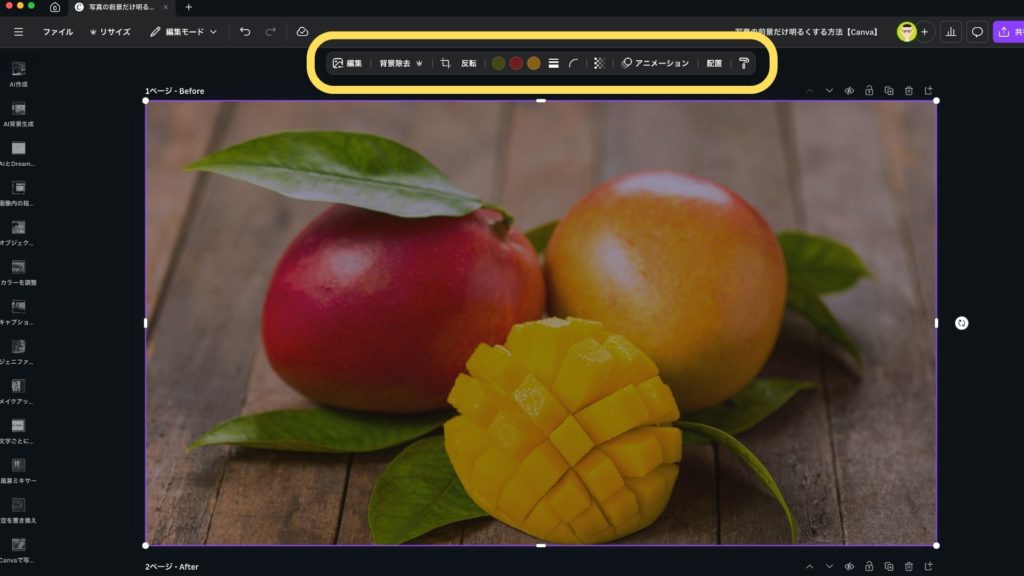Viewport: 1024px width, 576px height.
Task: Select the corner rounding icon
Action: point(574,63)
